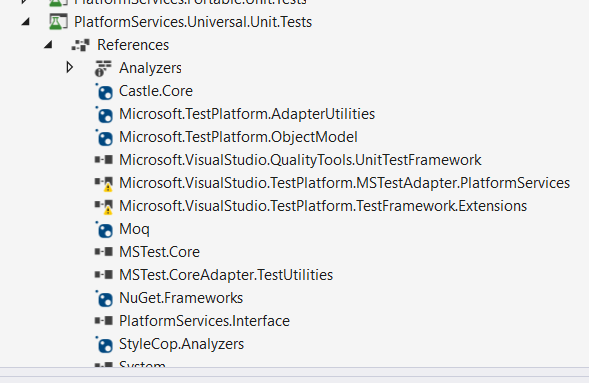Click the PlatformServices.Universal.Unit.Tests test project icon
589x383 pixels.
tap(58, 21)
